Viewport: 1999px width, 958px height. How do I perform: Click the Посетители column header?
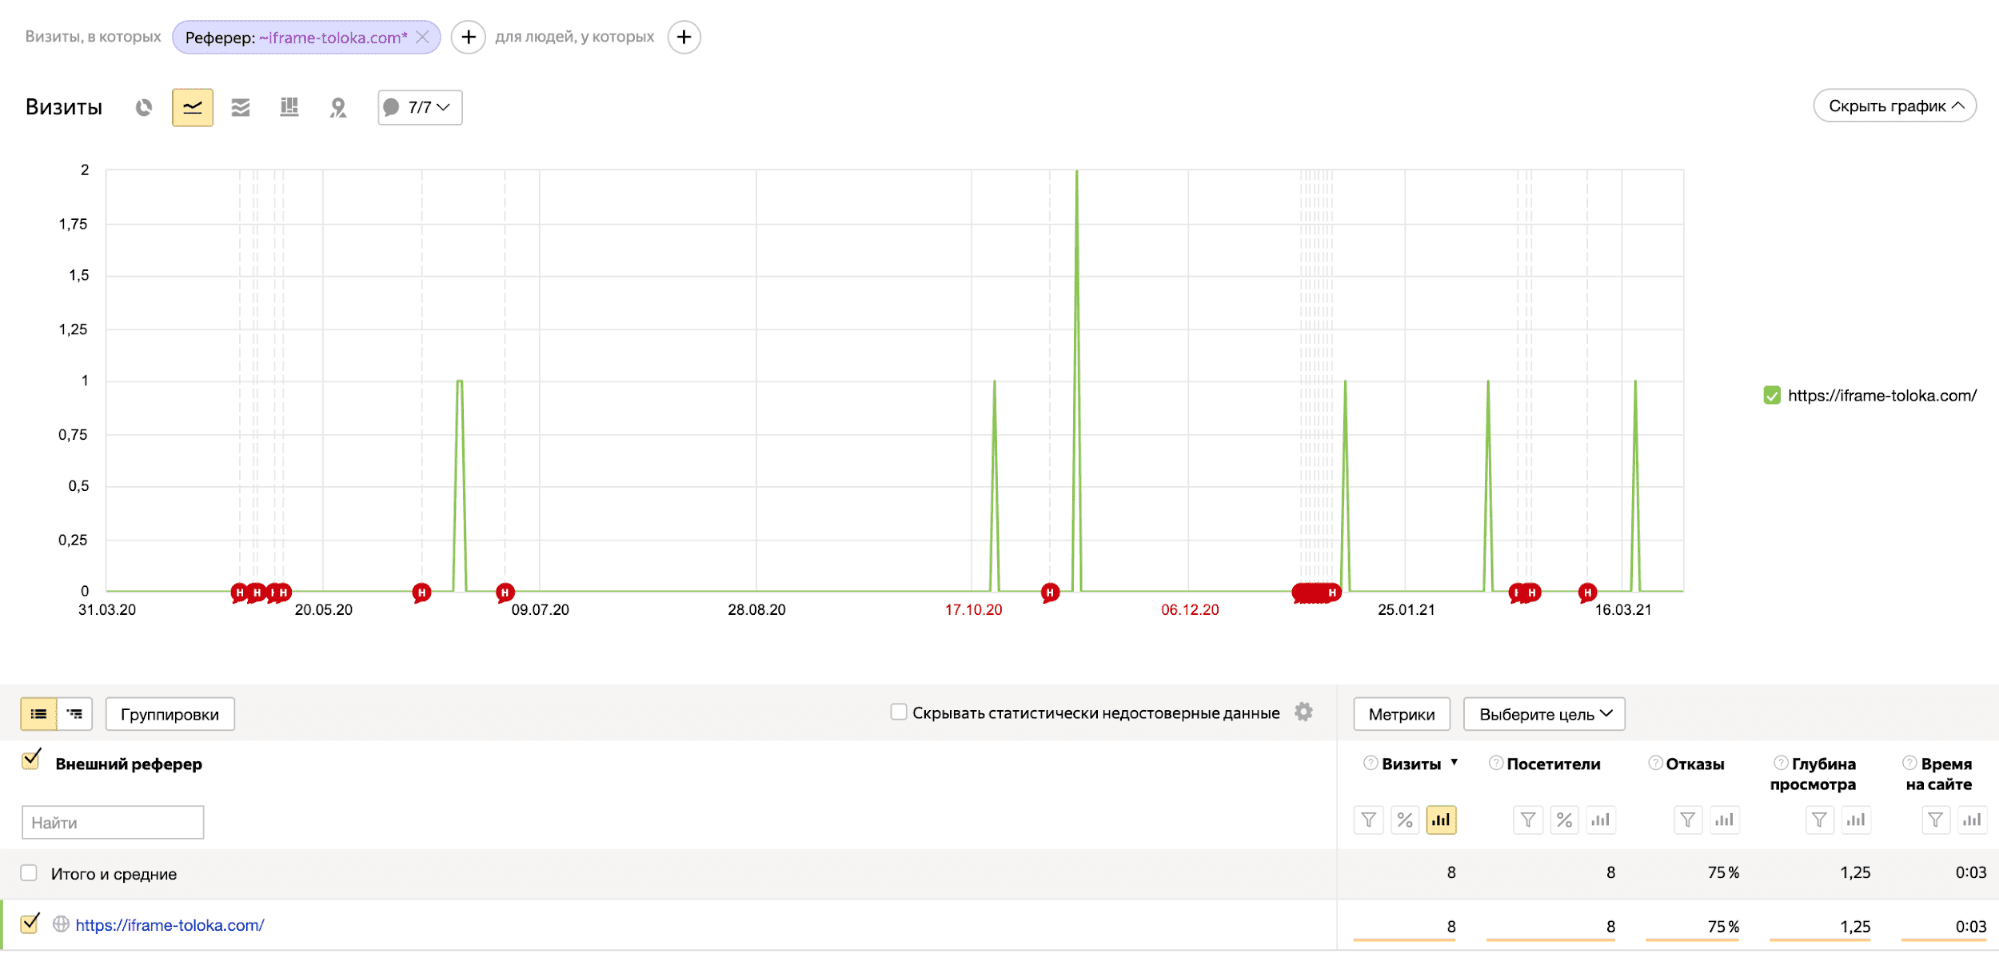(1553, 764)
